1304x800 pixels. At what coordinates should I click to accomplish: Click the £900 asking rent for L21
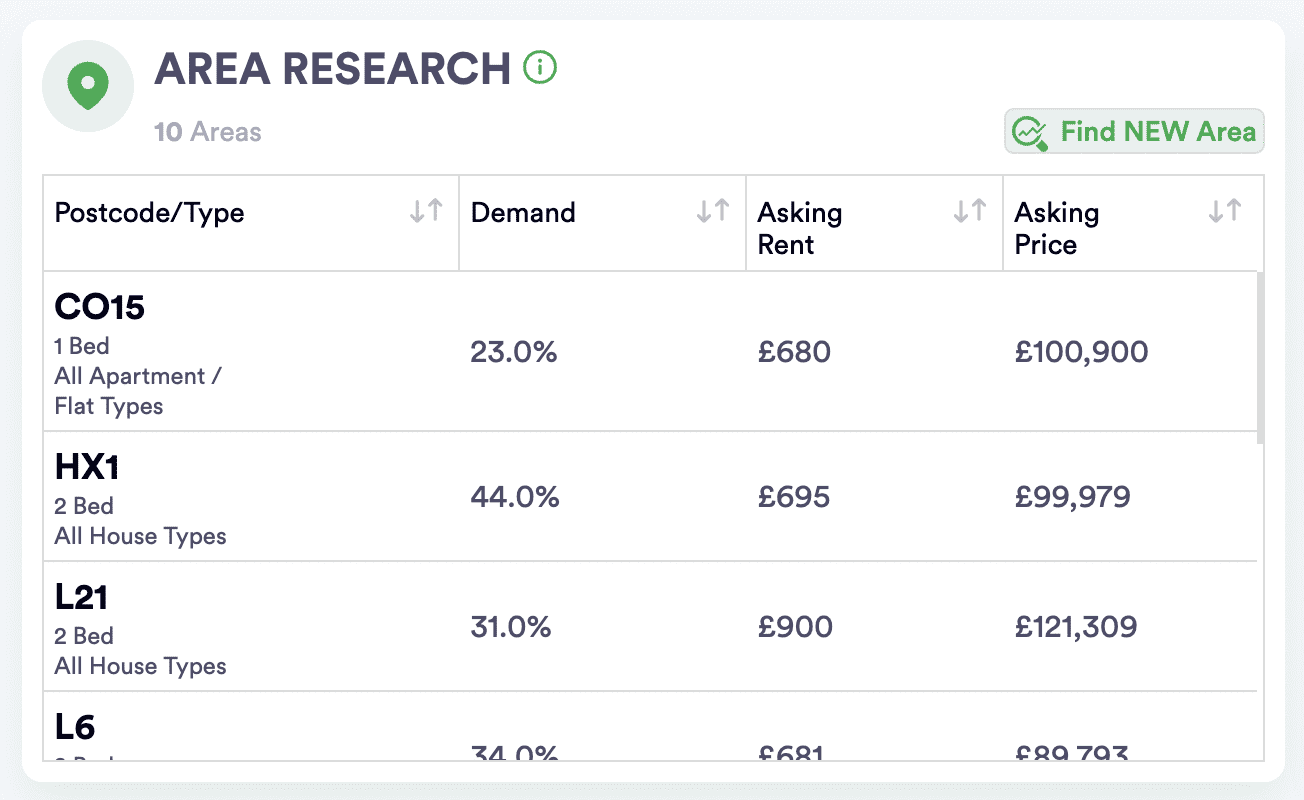point(795,627)
